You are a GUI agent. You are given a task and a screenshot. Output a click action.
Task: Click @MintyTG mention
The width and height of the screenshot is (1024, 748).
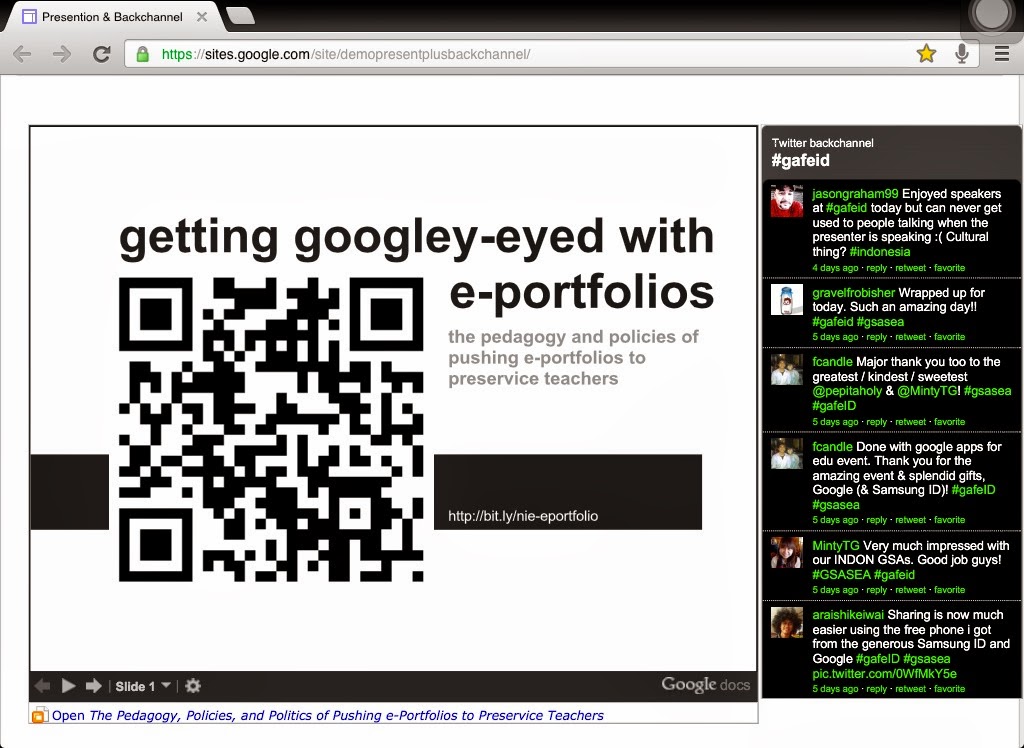pyautogui.click(x=927, y=391)
